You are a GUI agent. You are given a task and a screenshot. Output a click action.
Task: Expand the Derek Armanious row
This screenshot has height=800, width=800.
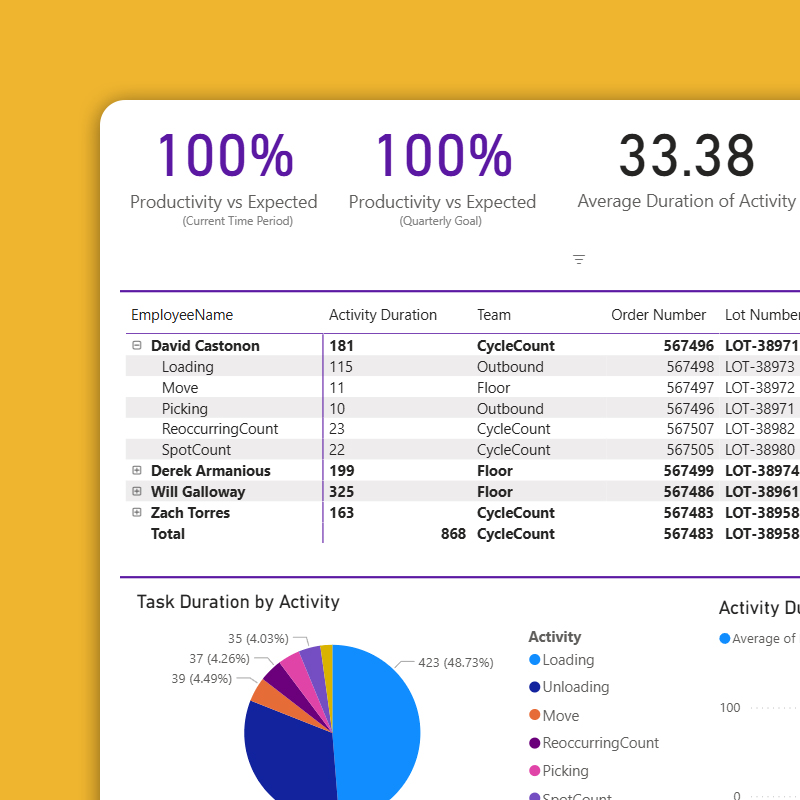point(137,471)
